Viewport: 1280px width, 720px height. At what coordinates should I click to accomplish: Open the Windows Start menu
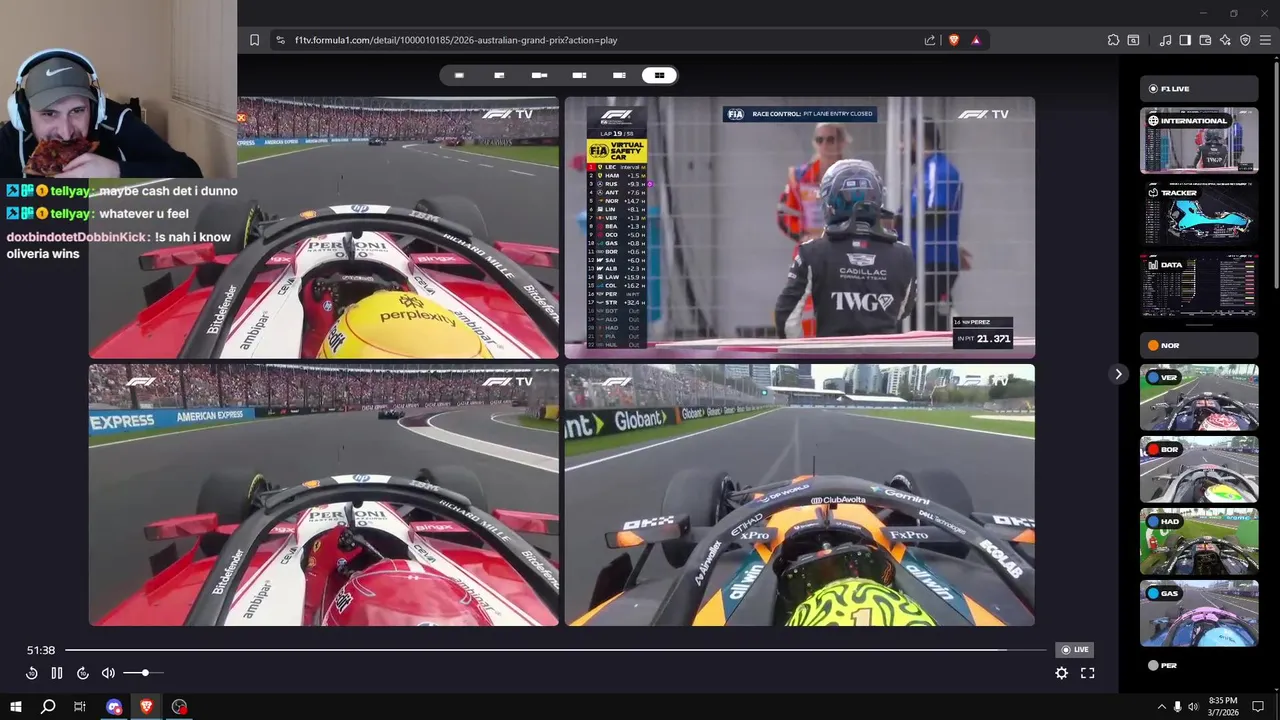pyautogui.click(x=16, y=706)
